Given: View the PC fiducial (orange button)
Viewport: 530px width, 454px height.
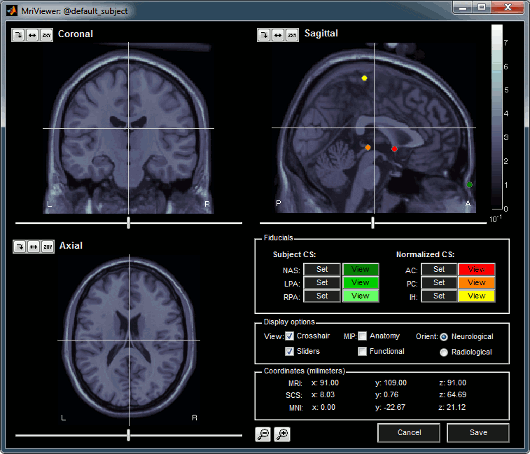Looking at the screenshot, I should [x=477, y=283].
